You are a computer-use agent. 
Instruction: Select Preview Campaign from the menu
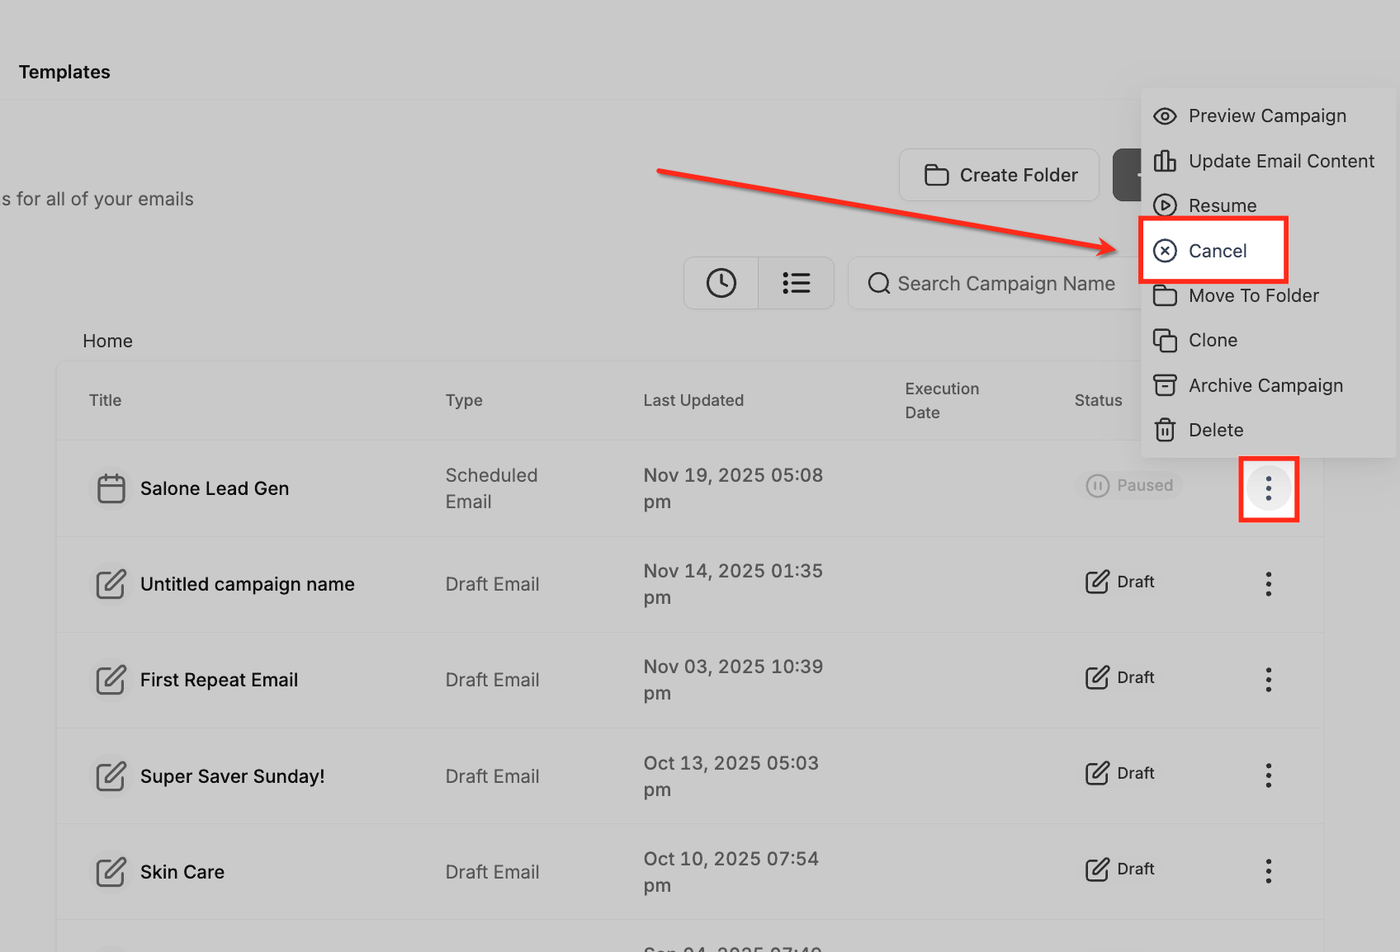1268,116
